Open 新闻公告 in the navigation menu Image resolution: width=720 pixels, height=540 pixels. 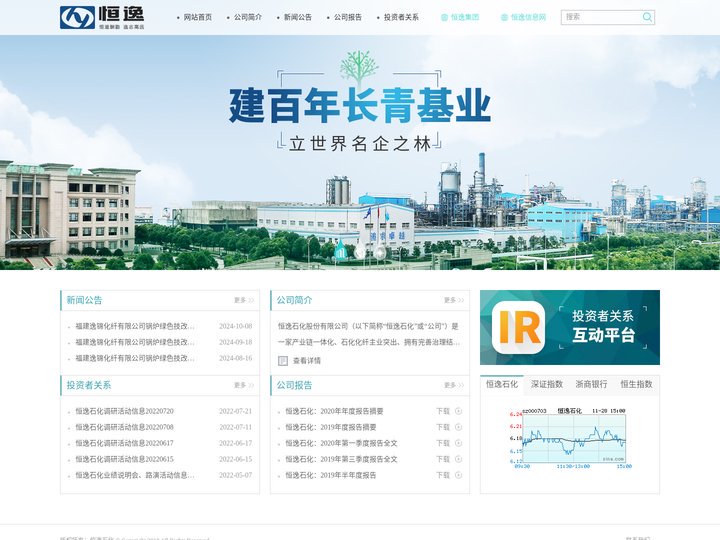point(298,17)
